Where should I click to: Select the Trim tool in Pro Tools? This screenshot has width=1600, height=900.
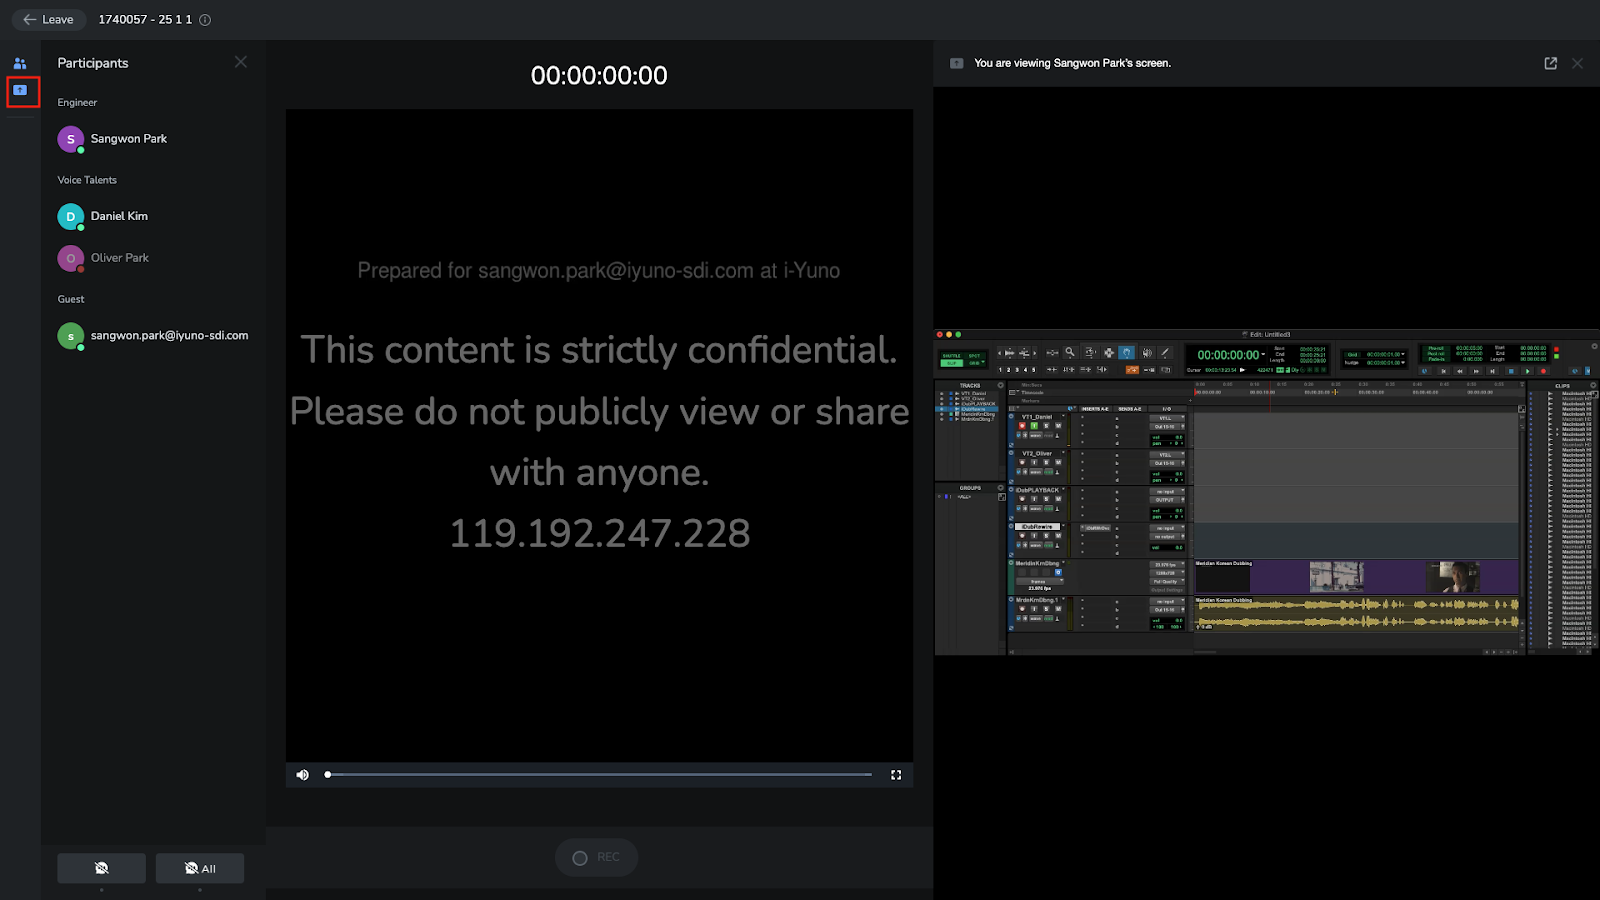pos(1090,352)
